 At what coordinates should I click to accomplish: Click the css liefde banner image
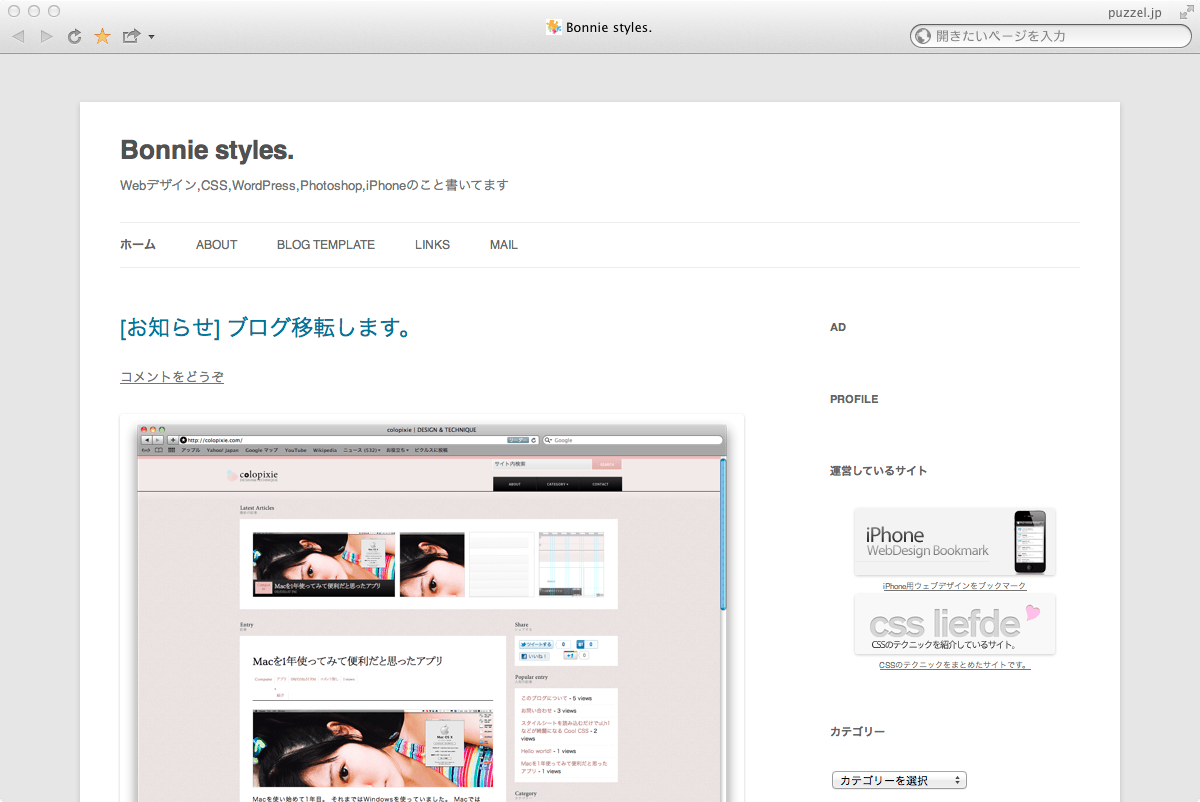[x=954, y=624]
